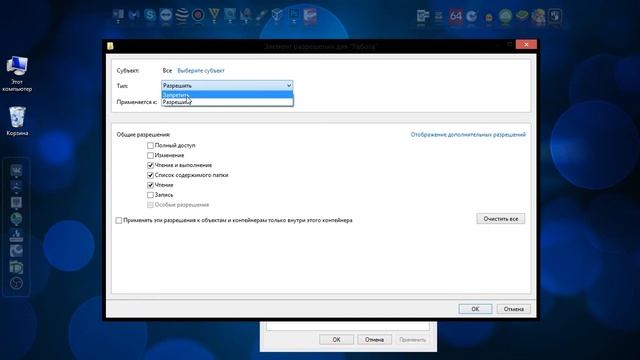The height and width of the screenshot is (360, 640).
Task: Click Отмена in permission entry dialog
Action: [x=513, y=309]
